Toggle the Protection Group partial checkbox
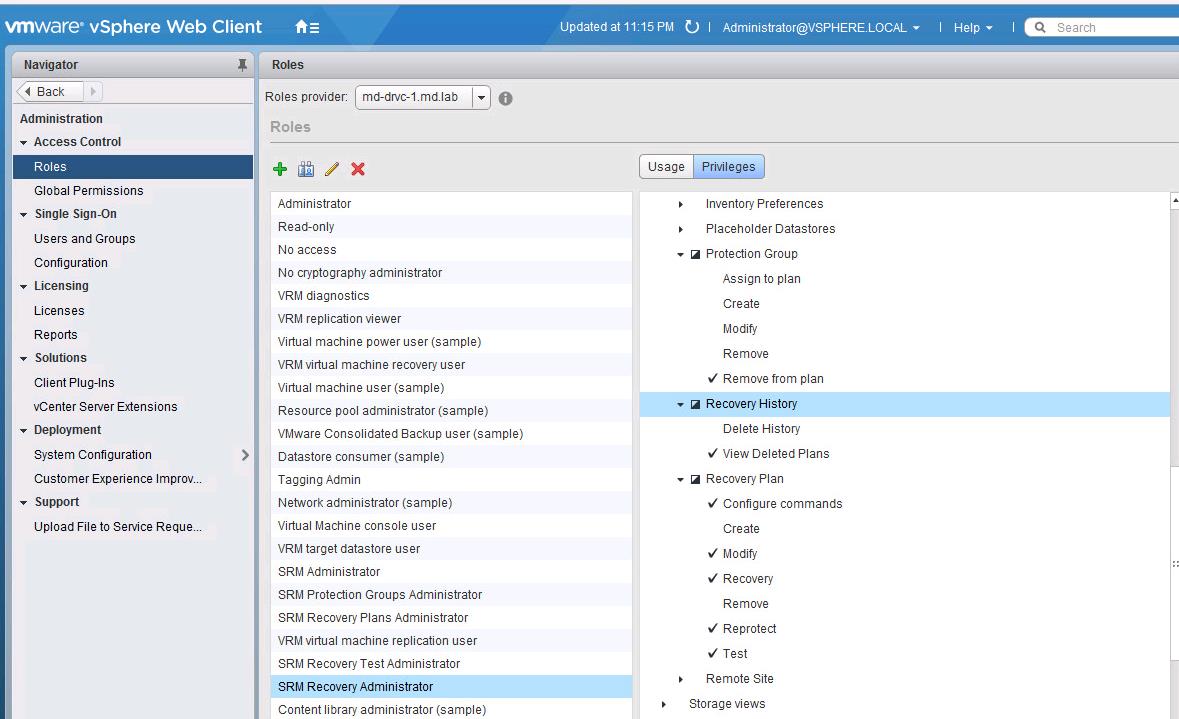This screenshot has height=719, width=1179. click(x=696, y=254)
